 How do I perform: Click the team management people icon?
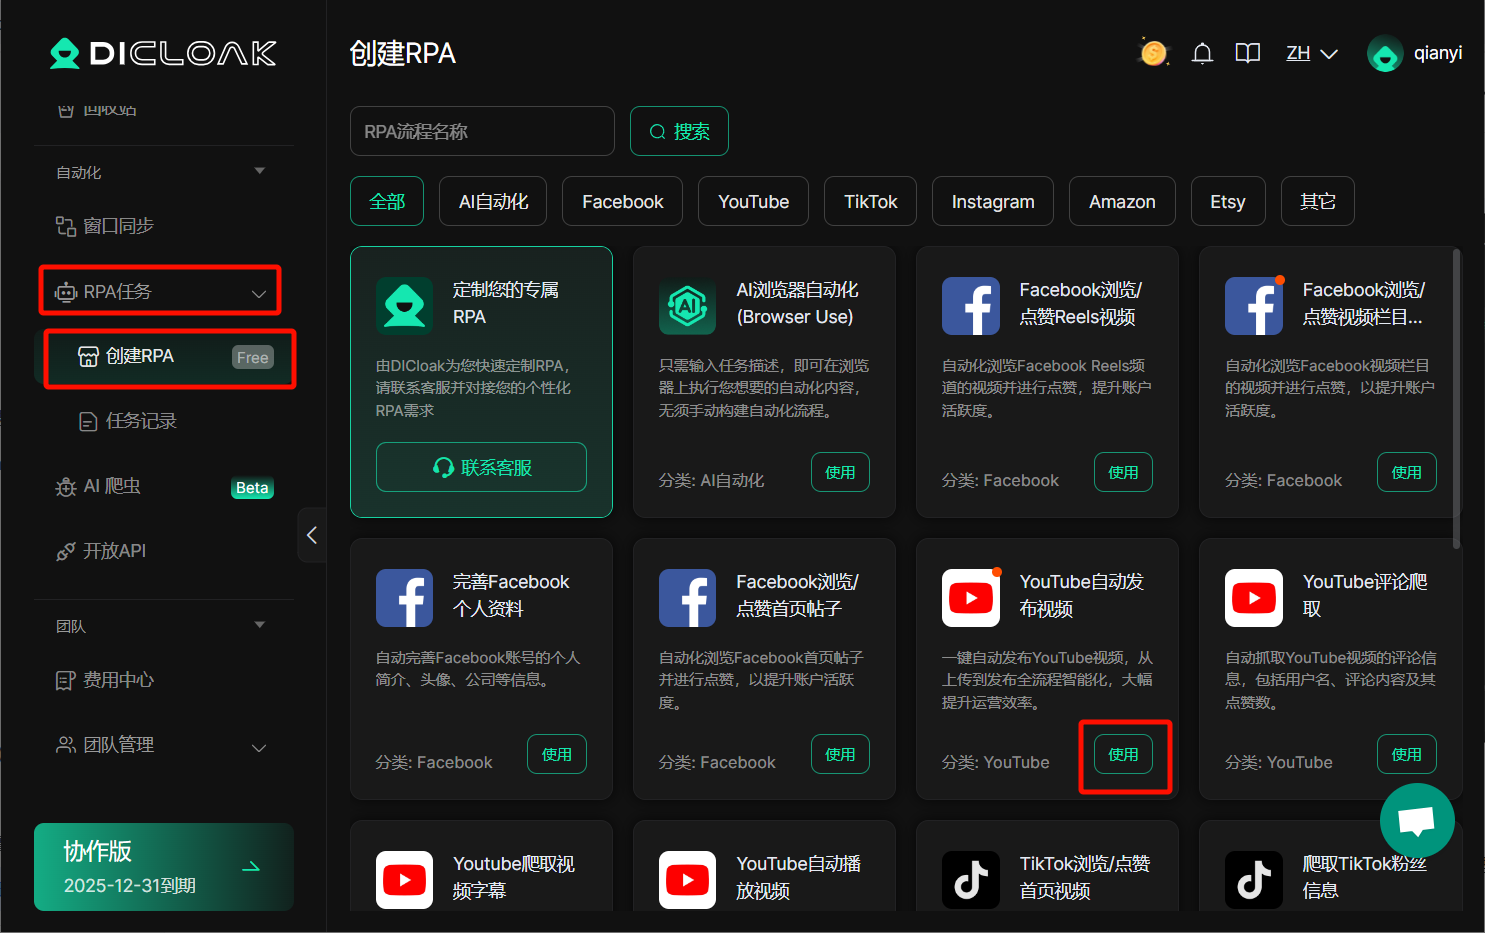66,745
